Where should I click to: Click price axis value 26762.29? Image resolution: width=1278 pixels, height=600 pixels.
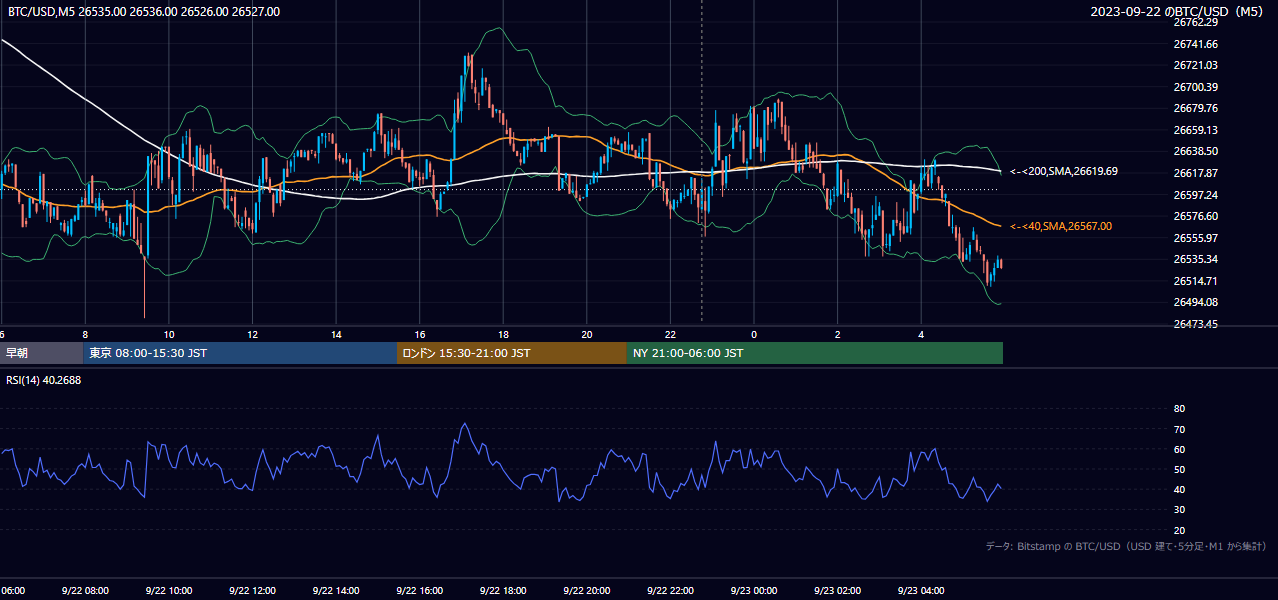1195,23
